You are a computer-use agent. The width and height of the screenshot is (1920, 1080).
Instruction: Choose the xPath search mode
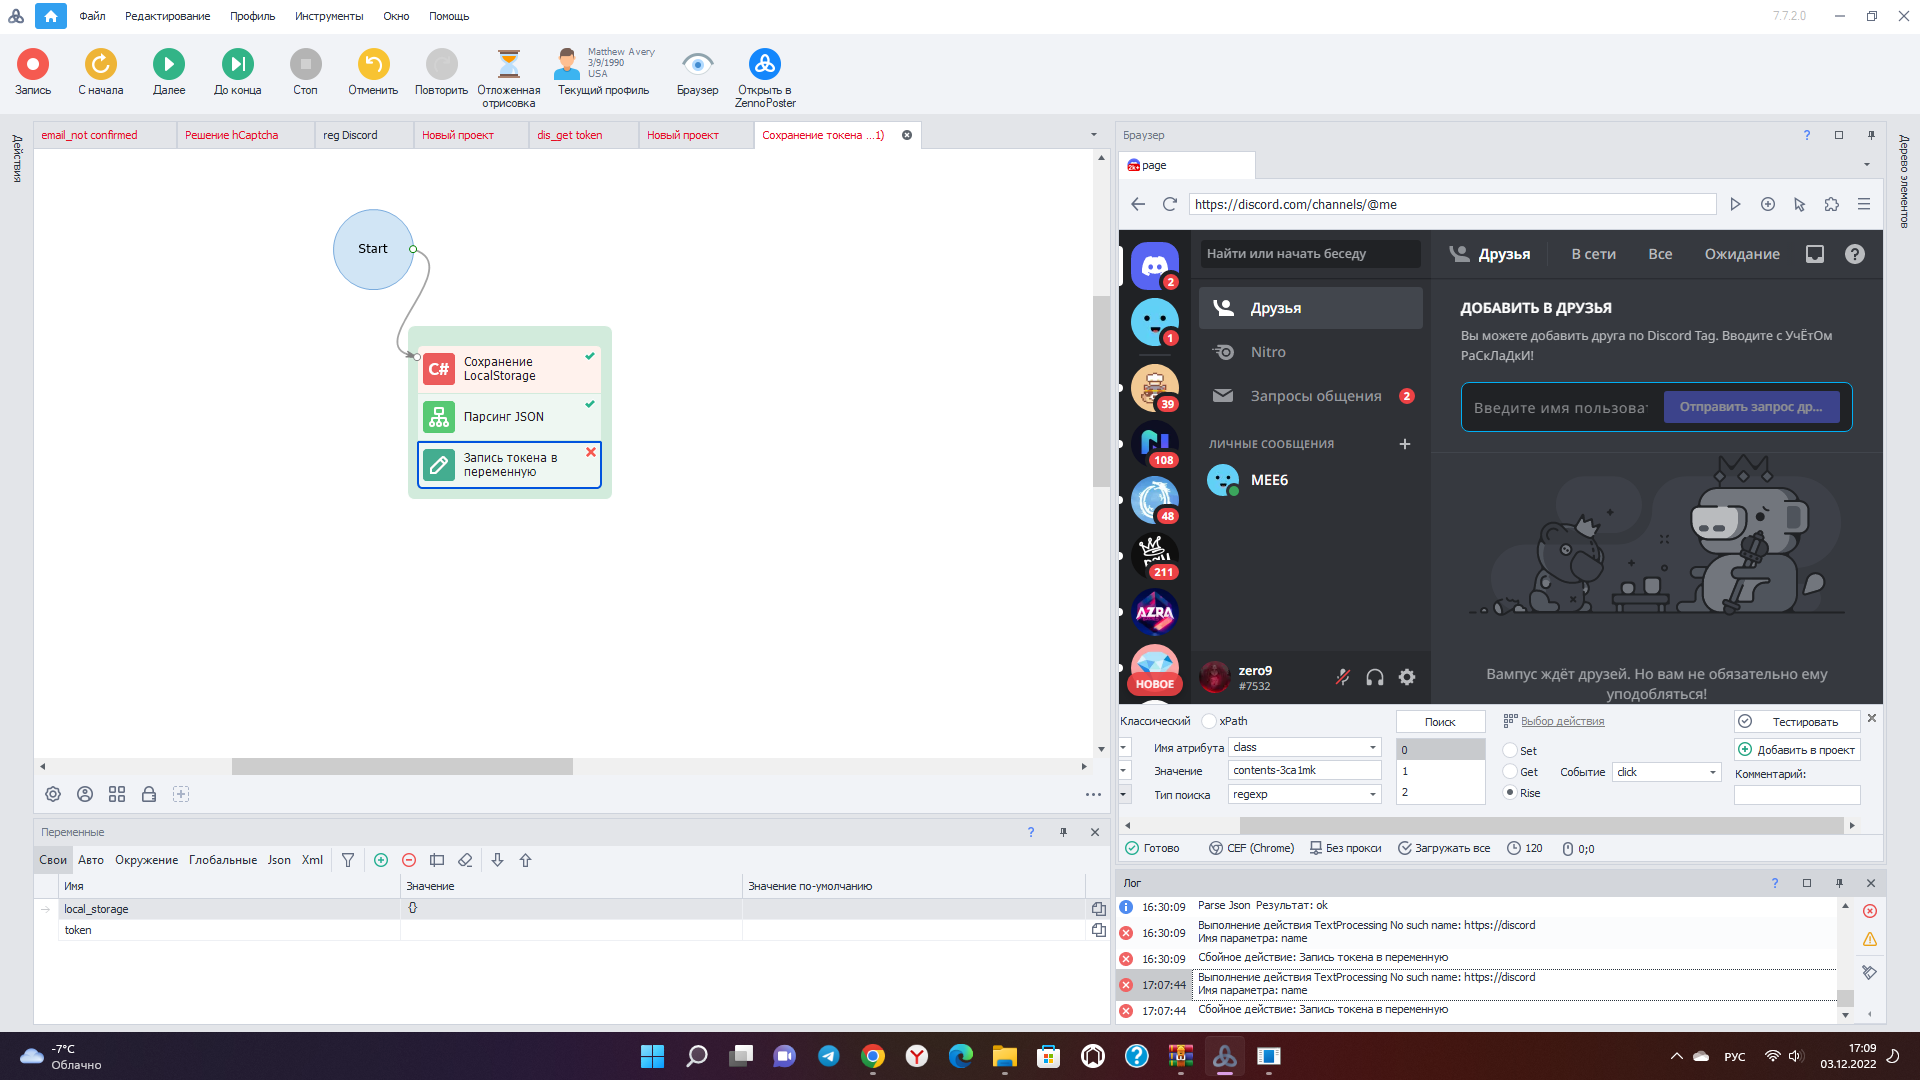tap(1210, 721)
